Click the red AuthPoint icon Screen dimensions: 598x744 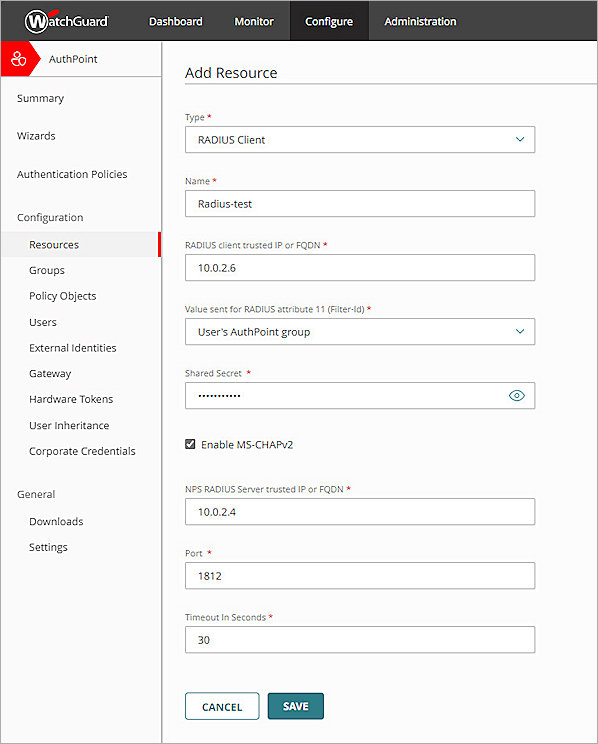click(x=19, y=59)
